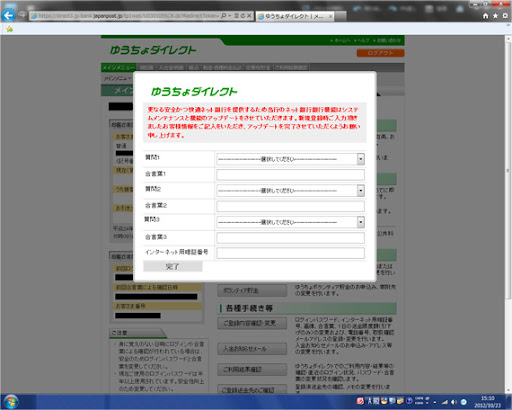Screen dimensions: 512x410
Task: Click the address bar URL field
Action: 128,16
